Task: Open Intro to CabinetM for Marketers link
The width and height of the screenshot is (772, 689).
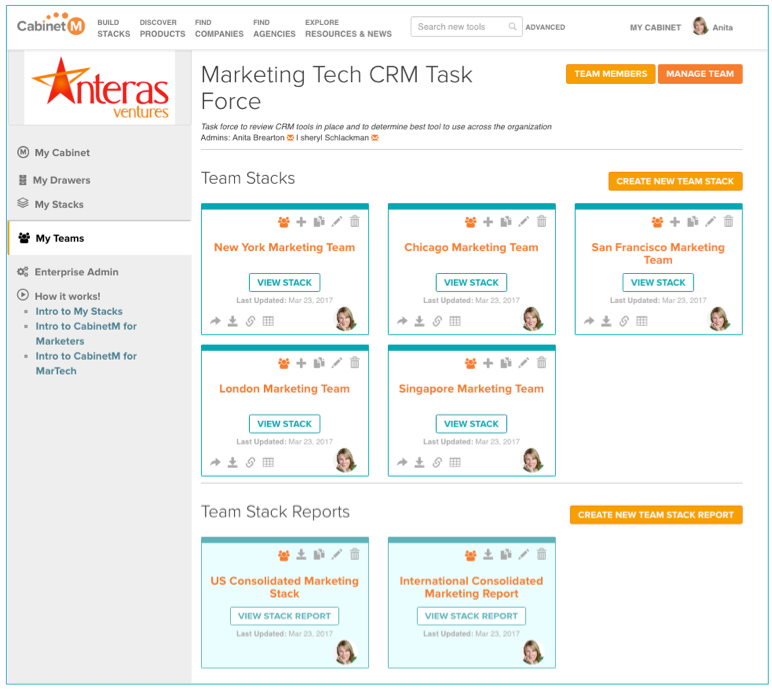Action: (x=86, y=334)
